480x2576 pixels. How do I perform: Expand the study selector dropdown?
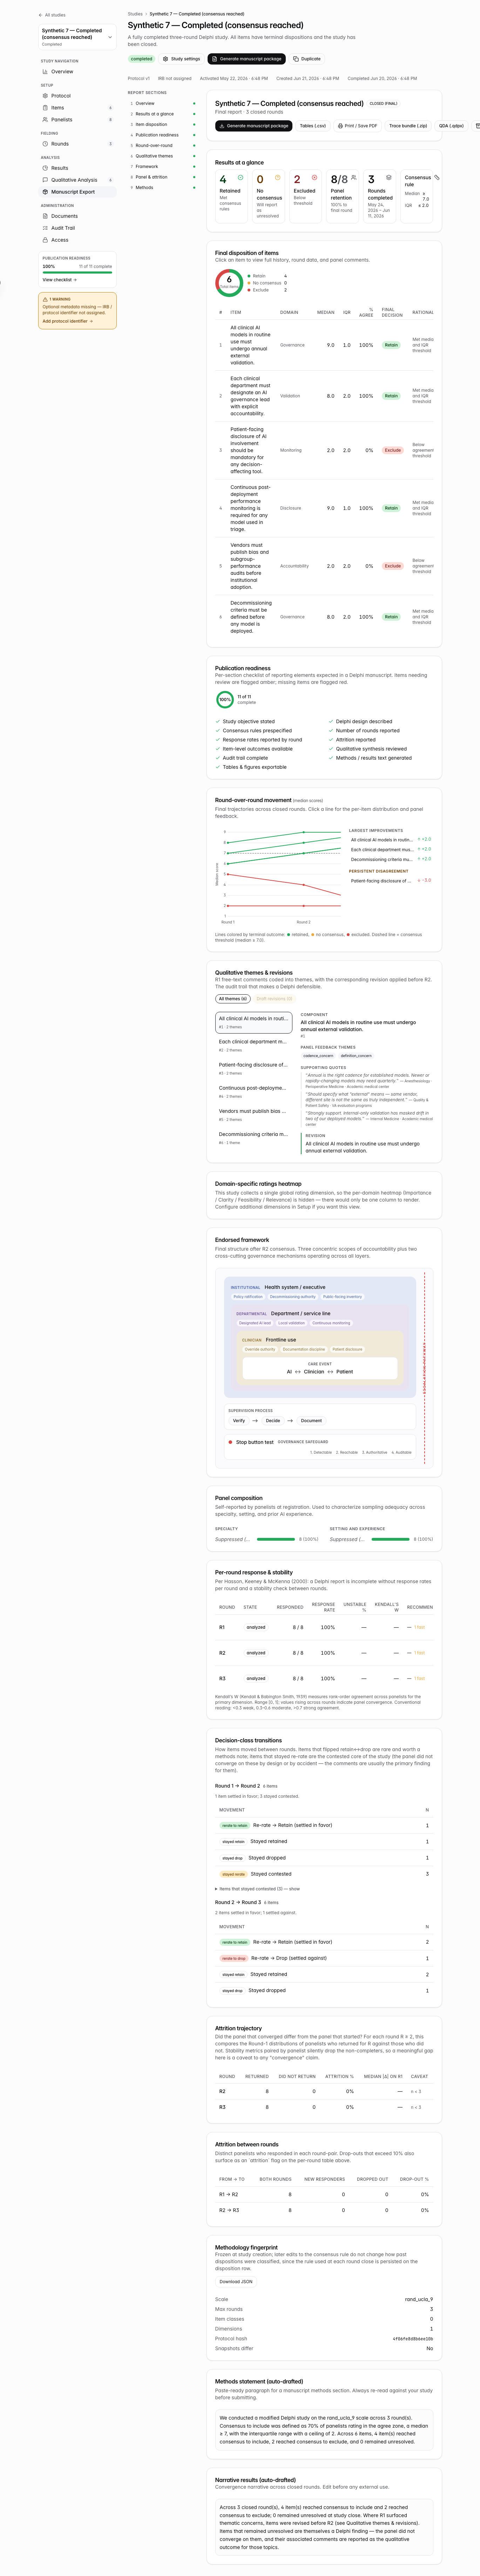[x=78, y=36]
